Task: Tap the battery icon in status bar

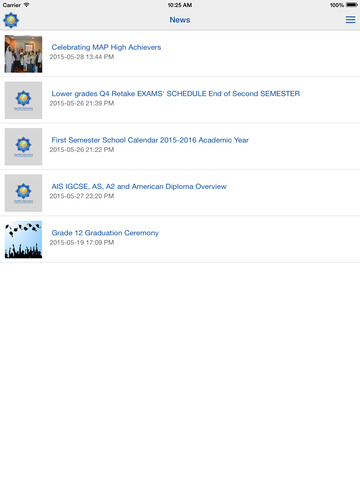Action: pos(352,5)
